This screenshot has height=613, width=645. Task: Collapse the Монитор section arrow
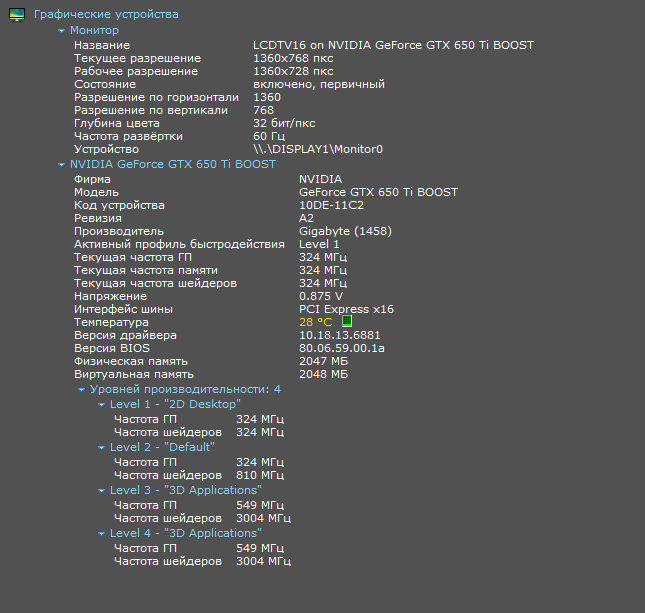coord(61,31)
